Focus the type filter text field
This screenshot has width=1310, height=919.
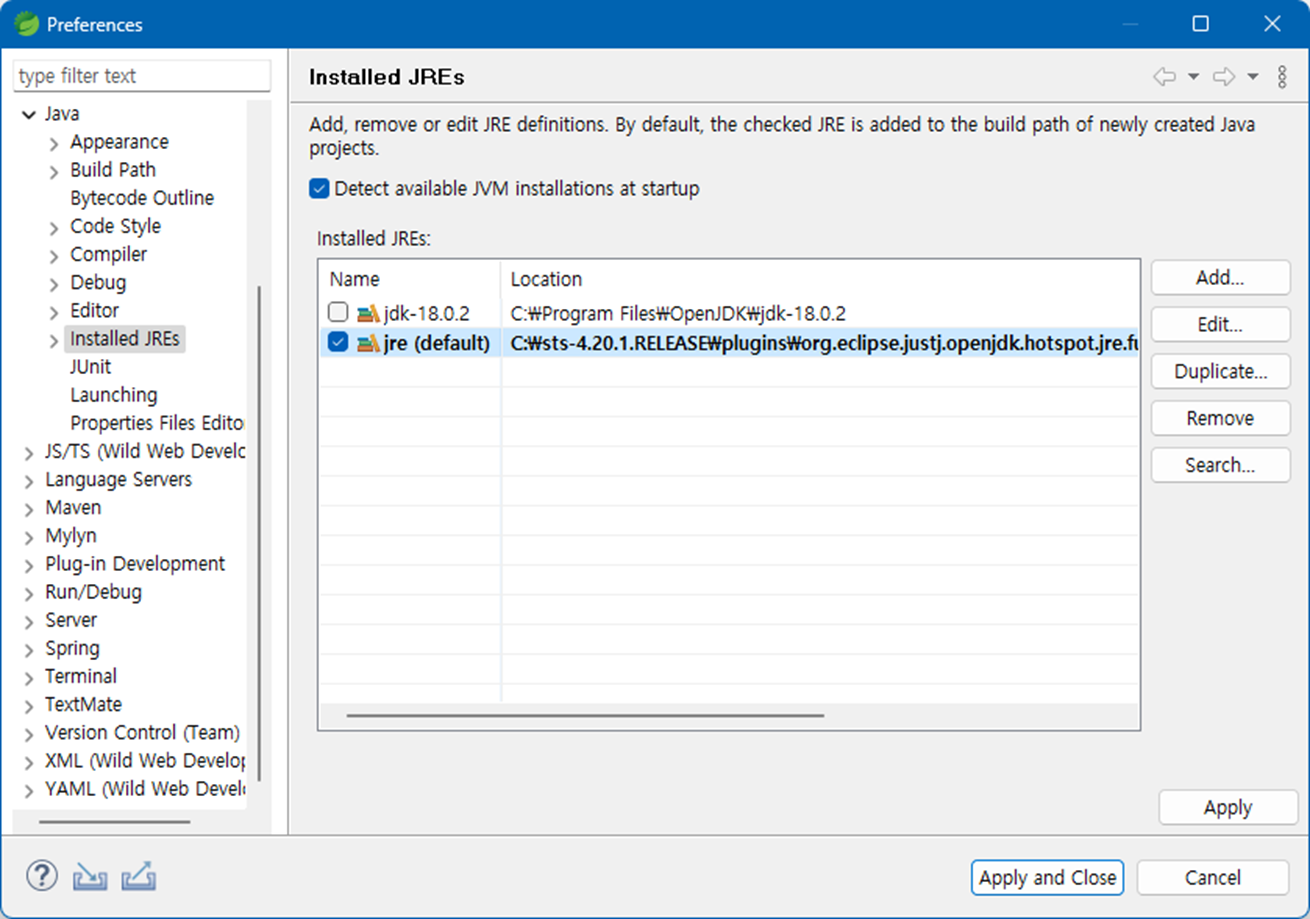[x=142, y=76]
